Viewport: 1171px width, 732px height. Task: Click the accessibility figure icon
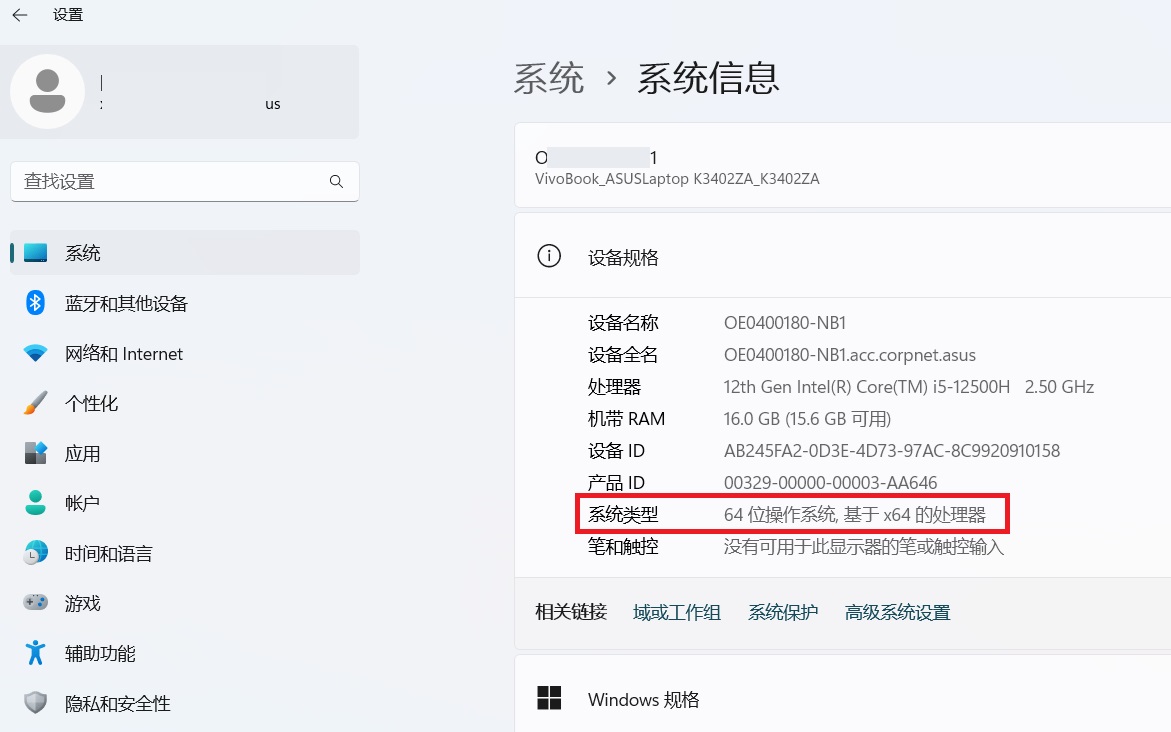pos(36,653)
